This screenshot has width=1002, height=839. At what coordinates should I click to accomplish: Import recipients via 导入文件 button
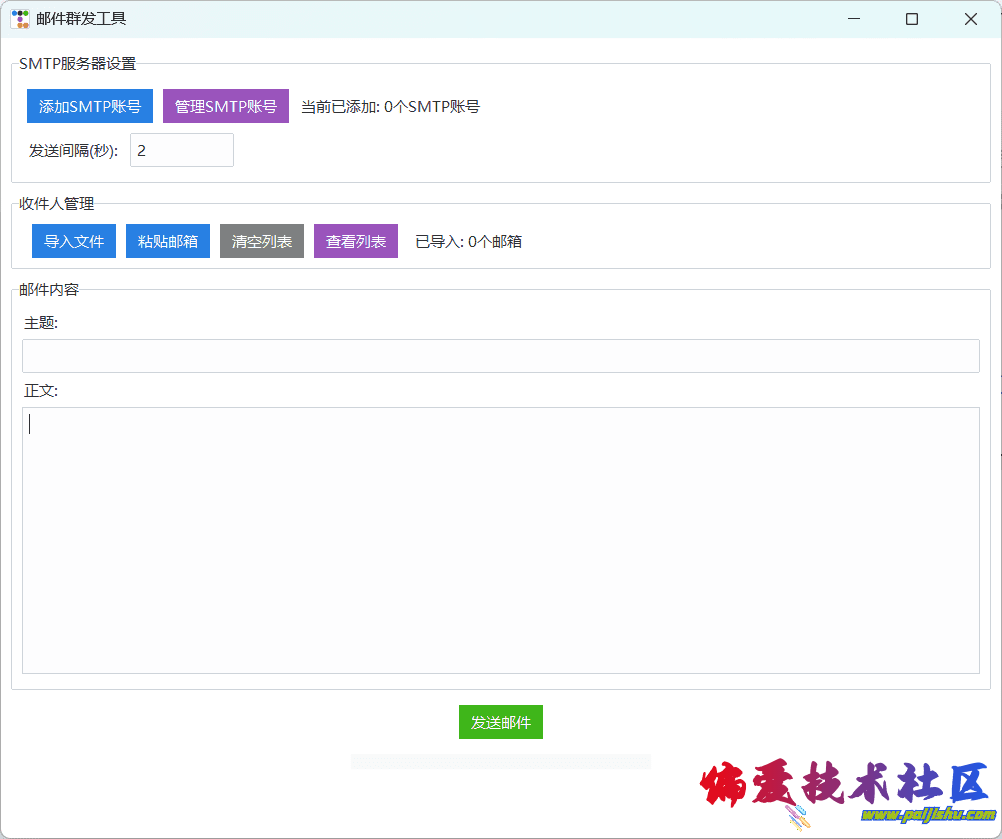pos(73,241)
